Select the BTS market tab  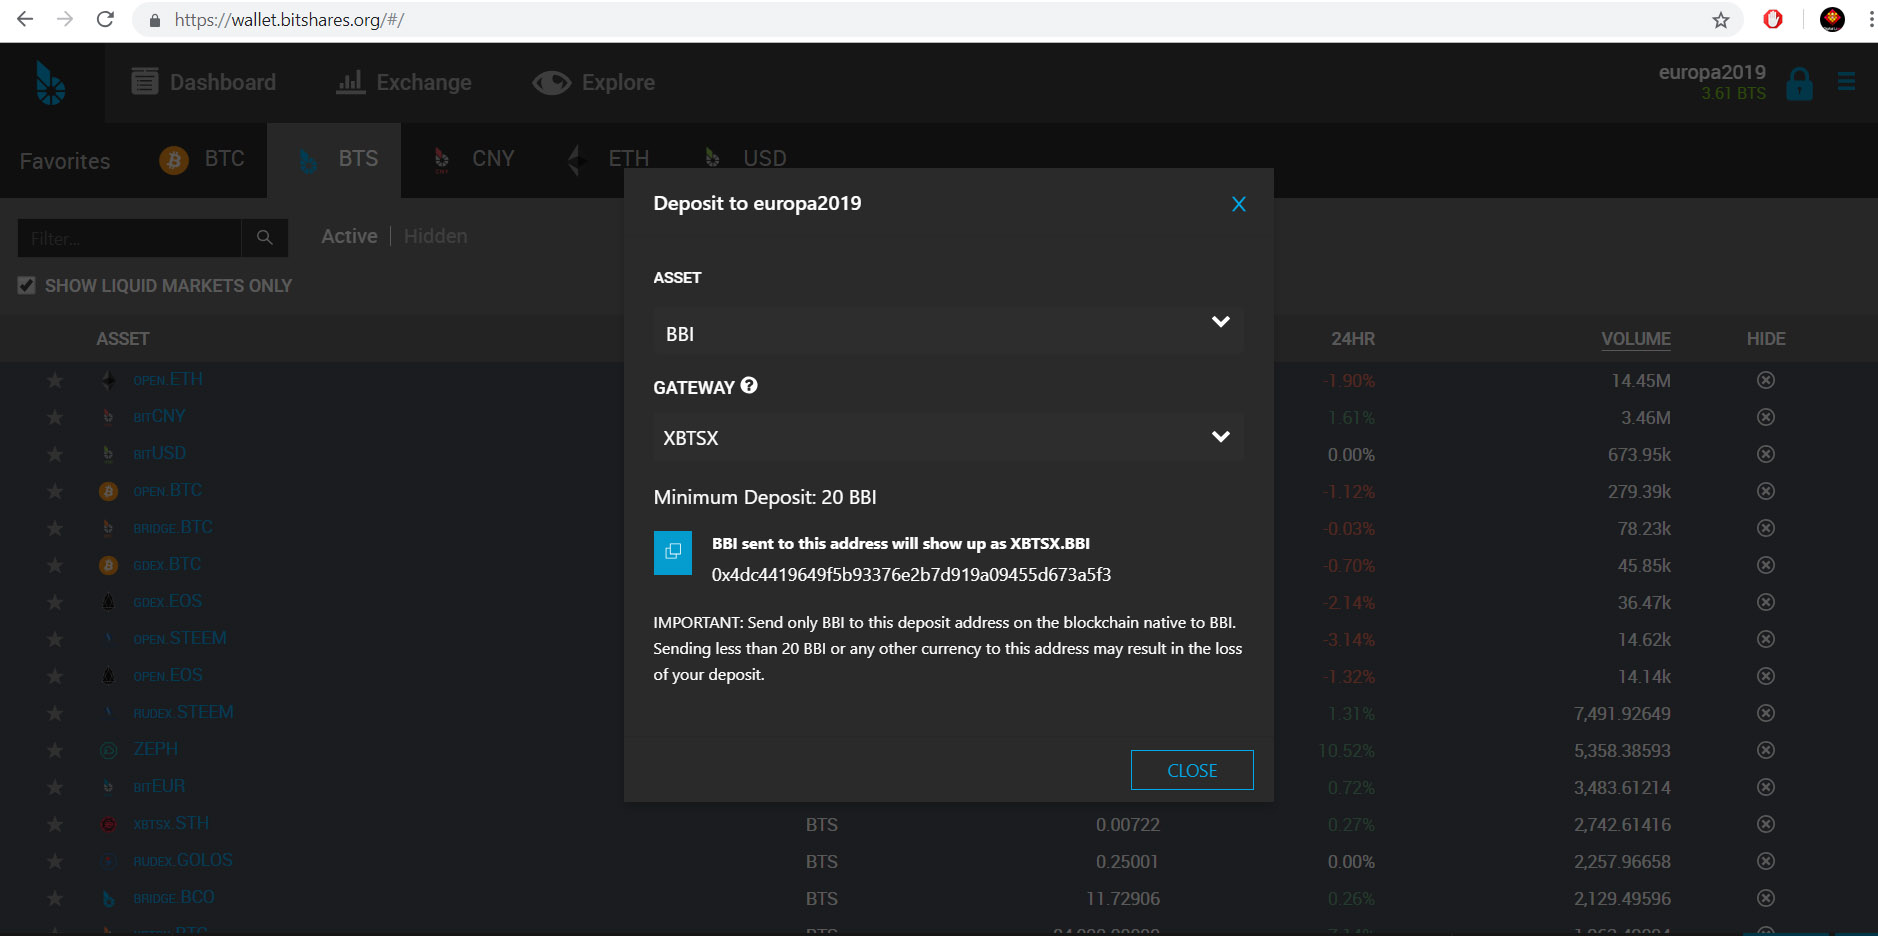tap(334, 160)
